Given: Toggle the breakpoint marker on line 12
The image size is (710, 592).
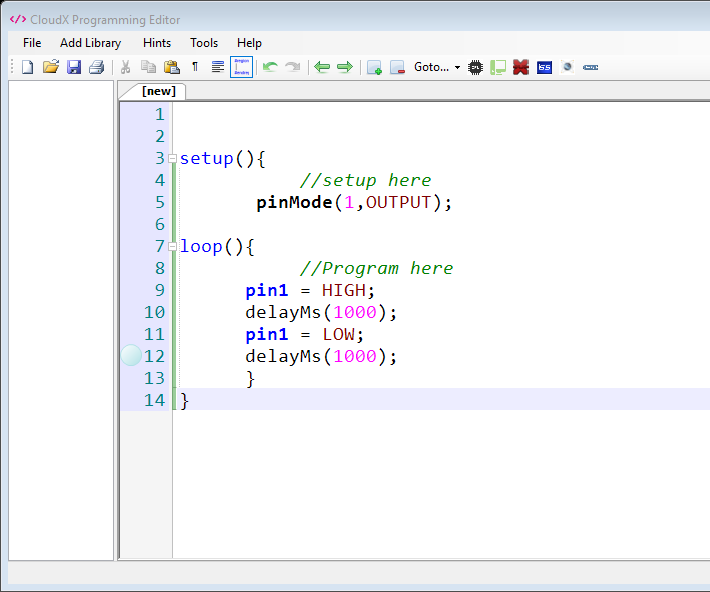Looking at the screenshot, I should click(131, 355).
